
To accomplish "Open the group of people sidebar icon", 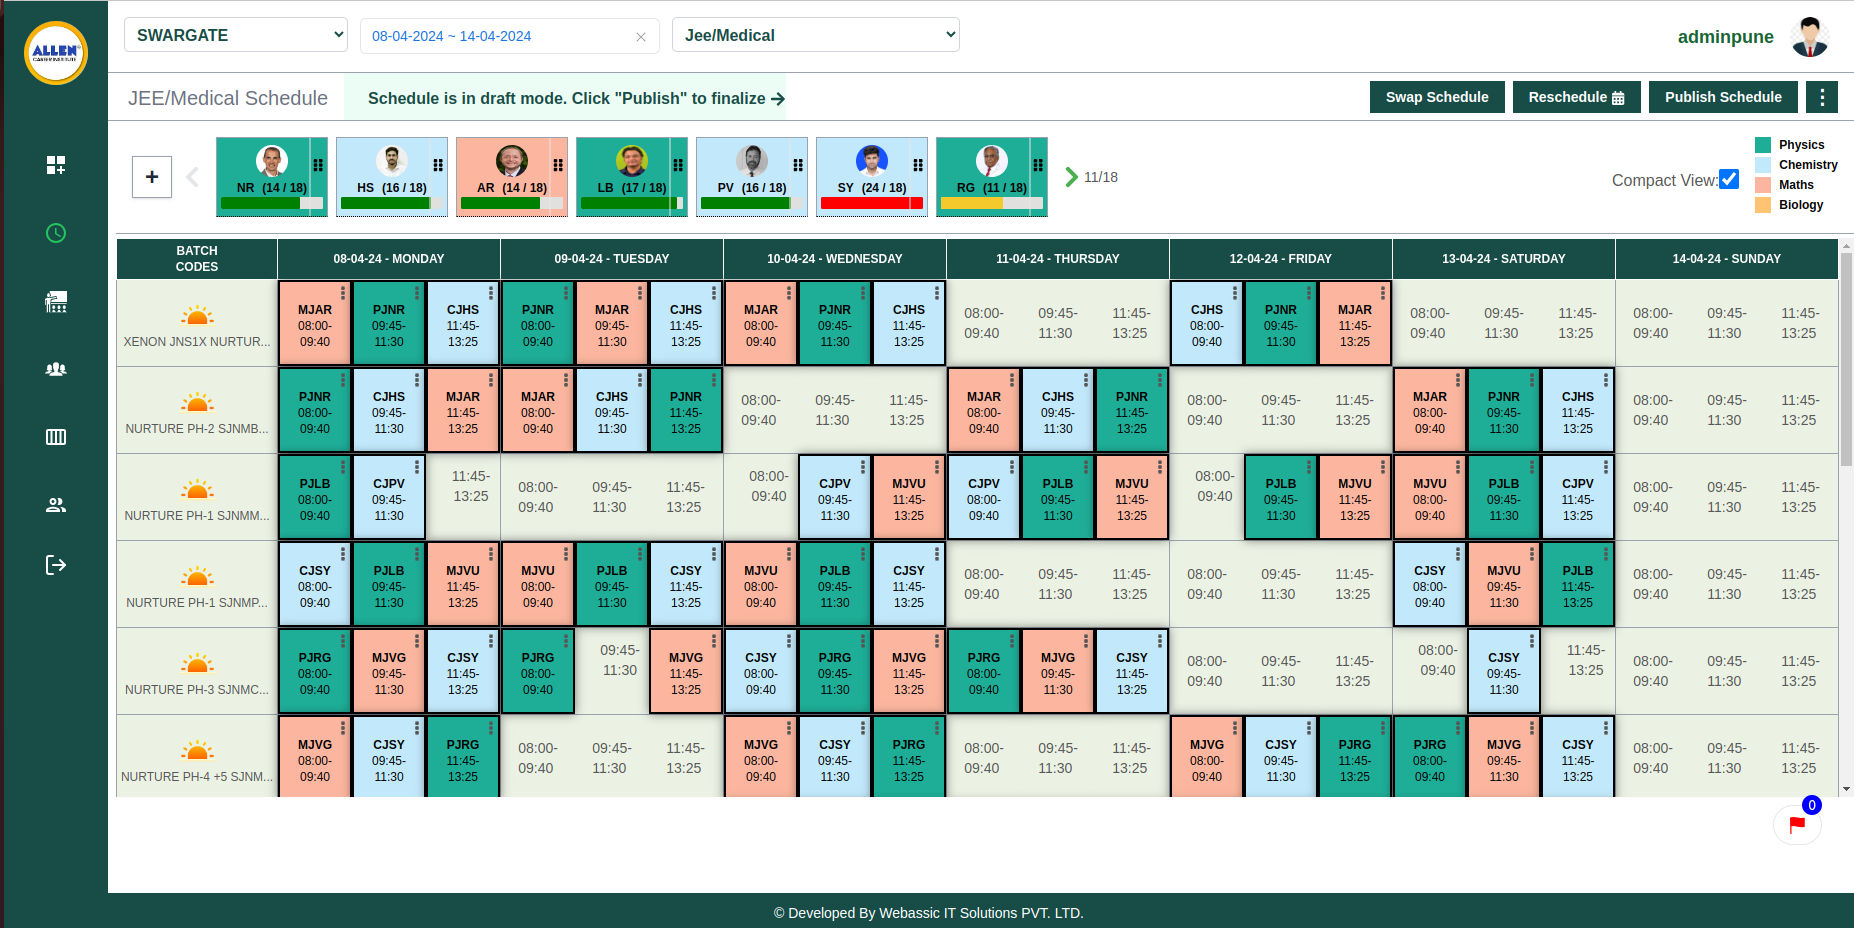I will tap(56, 369).
